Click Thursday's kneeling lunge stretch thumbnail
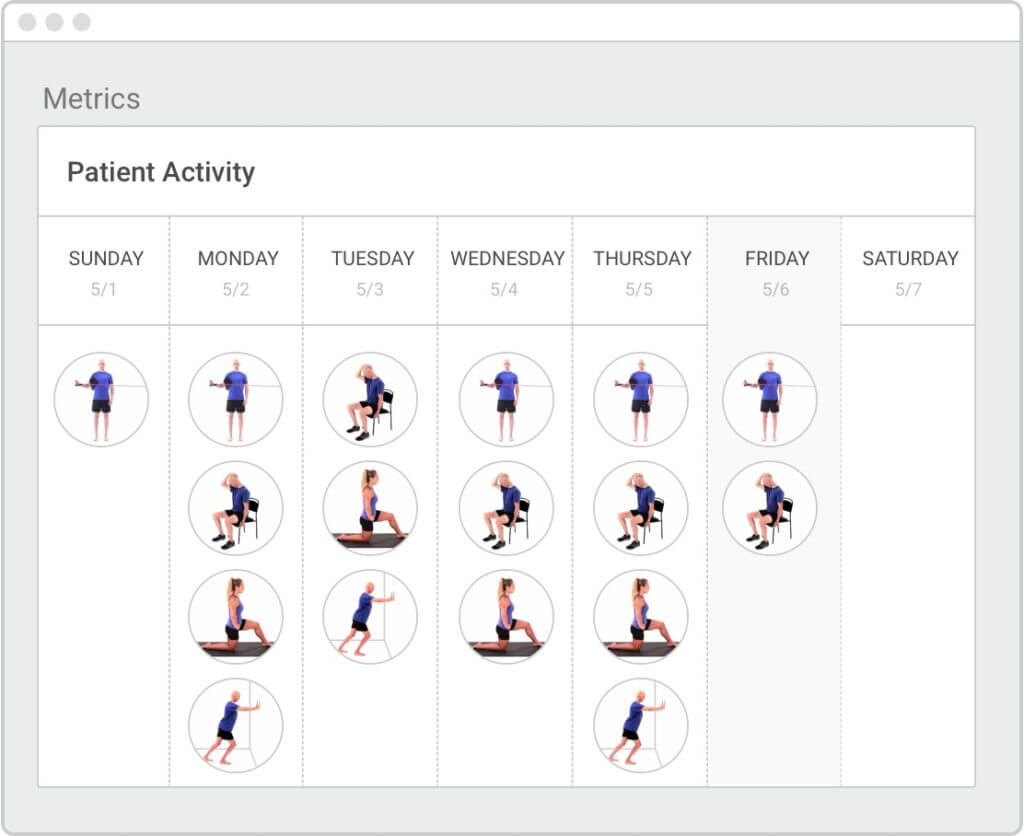1024x836 pixels. click(641, 617)
